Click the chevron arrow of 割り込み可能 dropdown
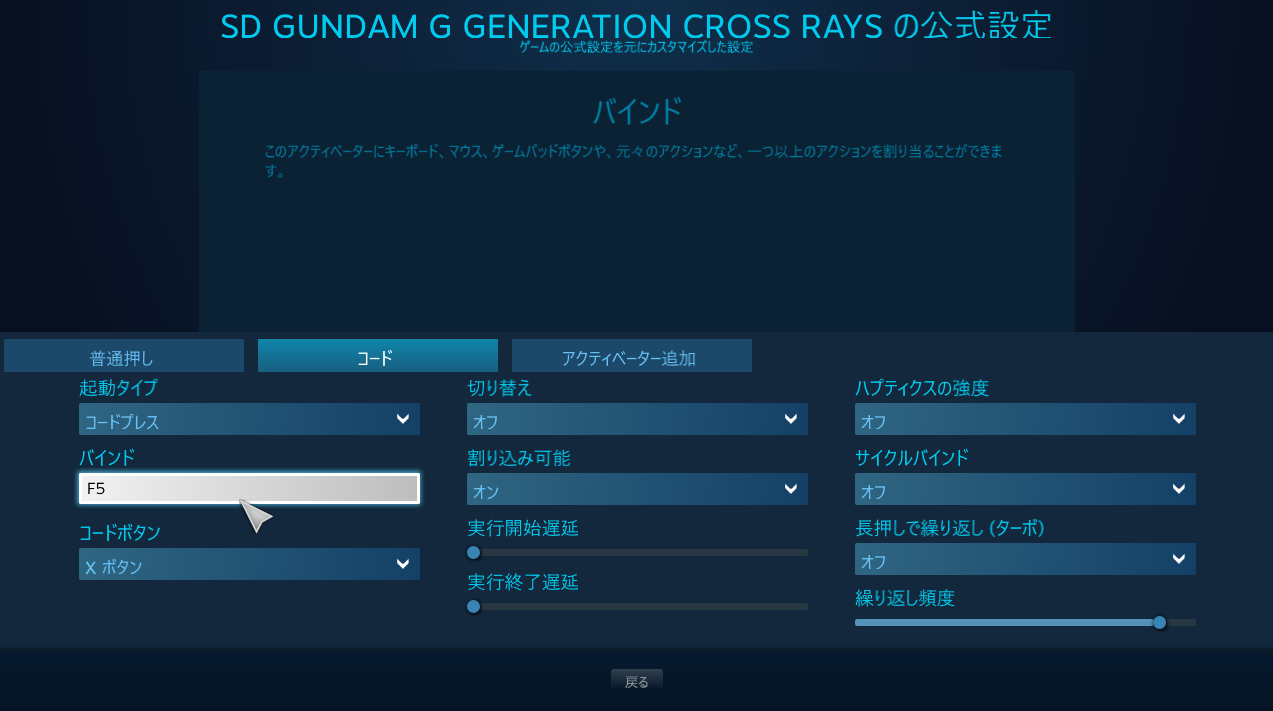 (x=790, y=489)
